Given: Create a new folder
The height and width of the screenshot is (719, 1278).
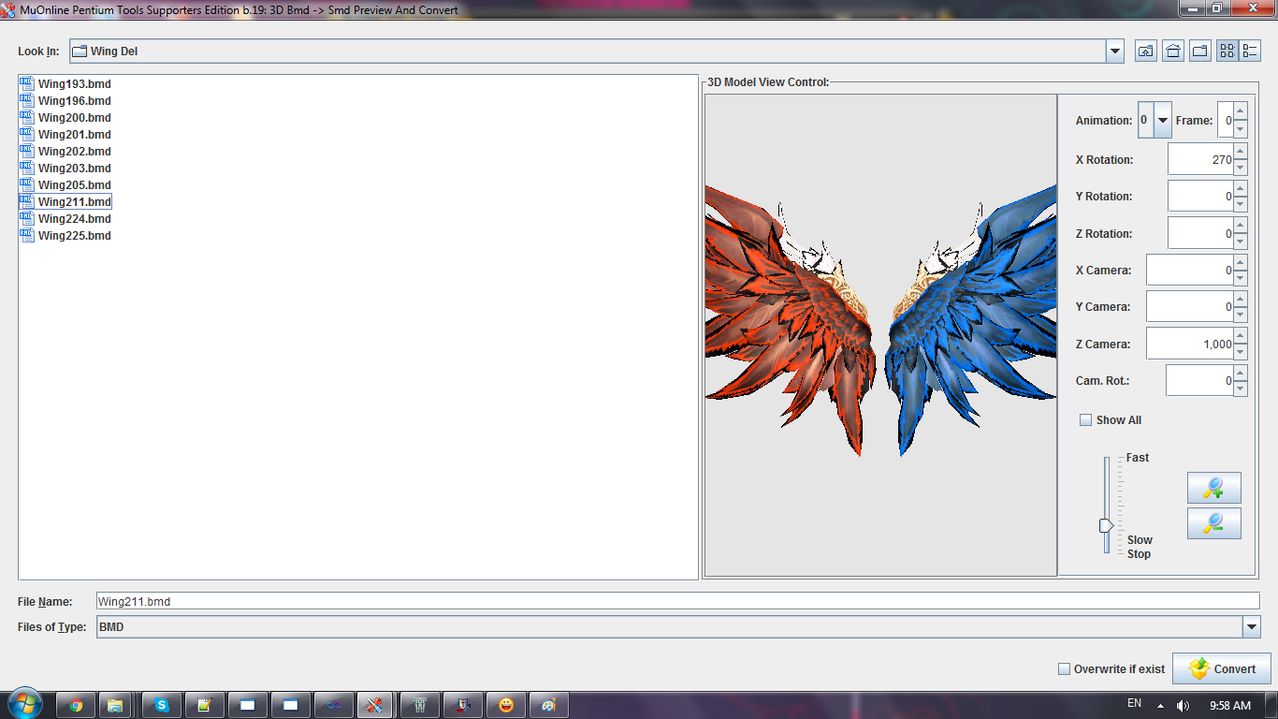Looking at the screenshot, I should tap(1200, 51).
